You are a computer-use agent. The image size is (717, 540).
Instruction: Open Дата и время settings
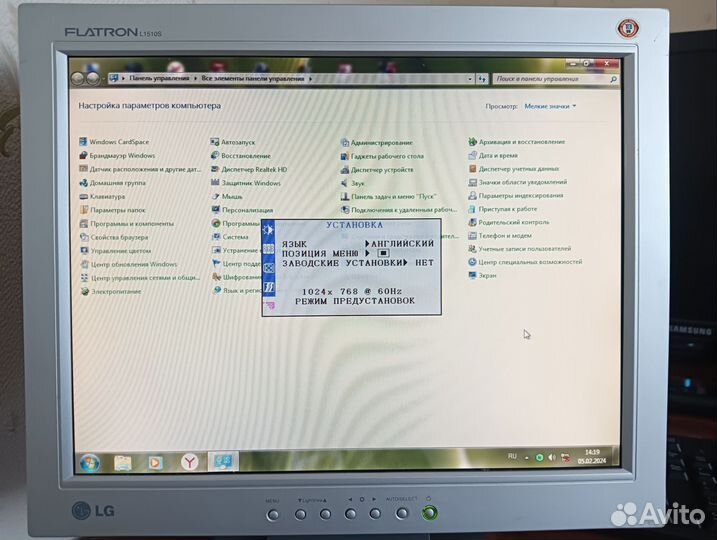(x=498, y=156)
